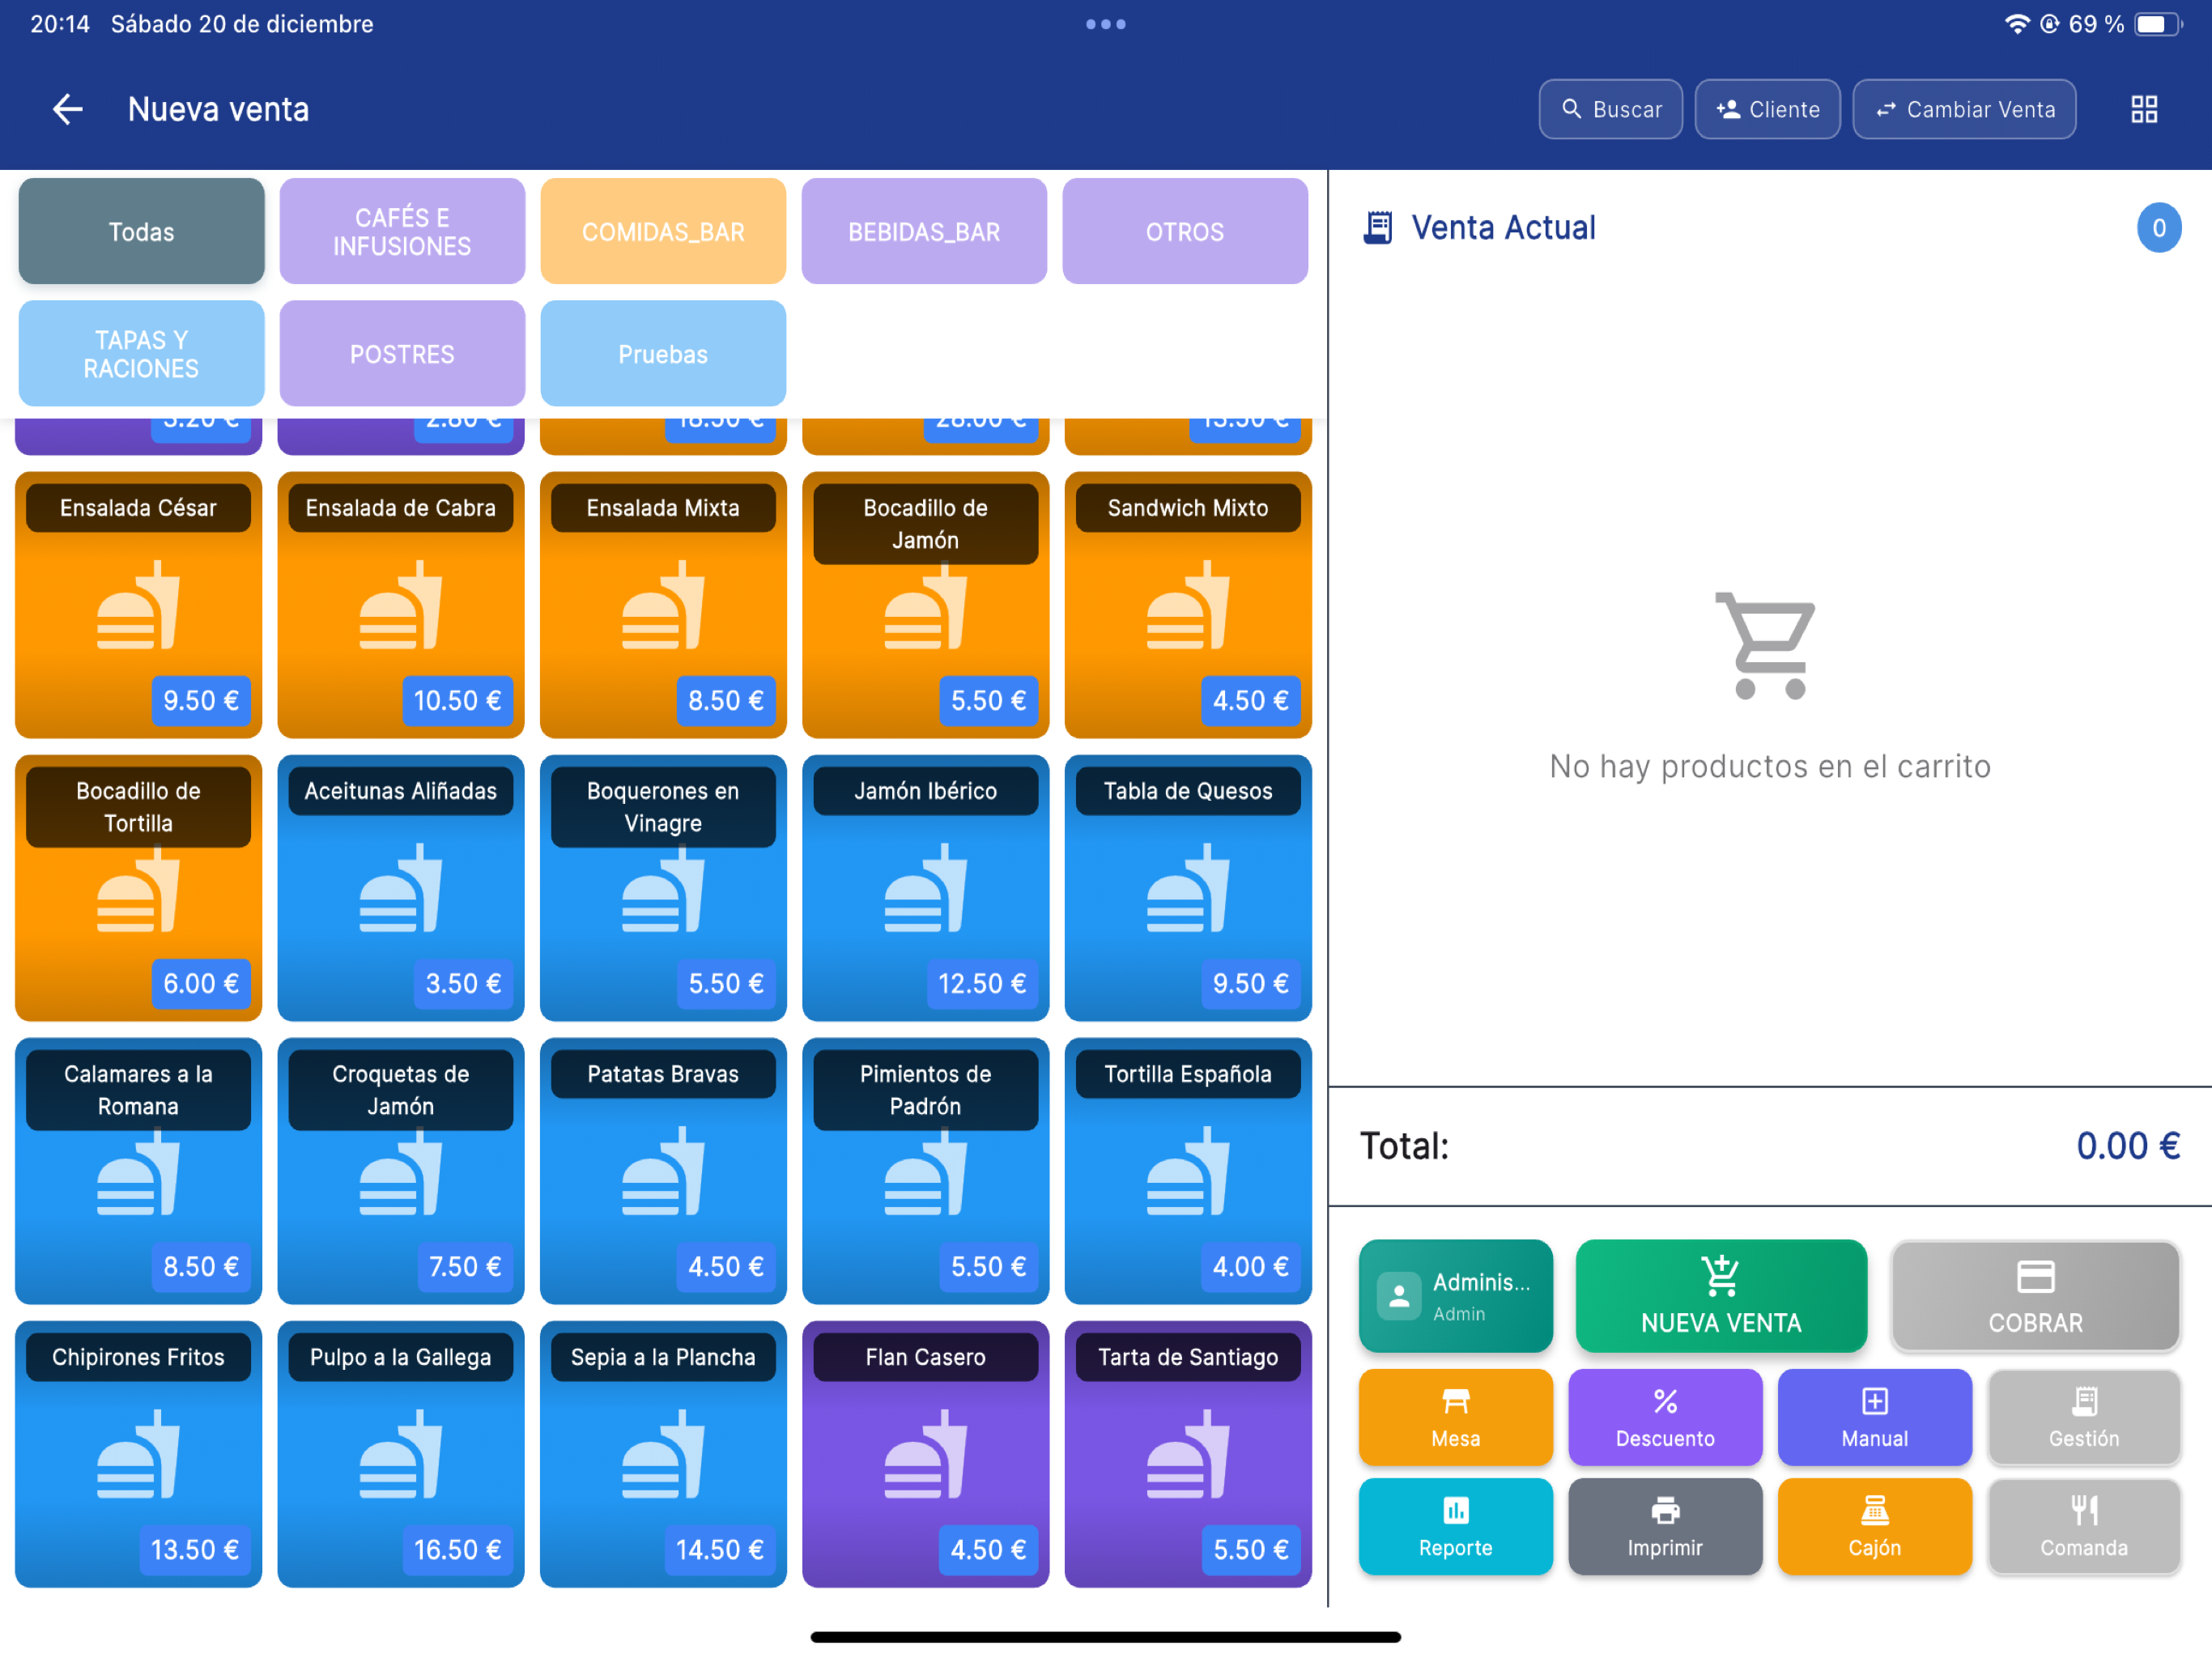Open Cambiar Venta
2212x1658 pixels.
[1964, 109]
